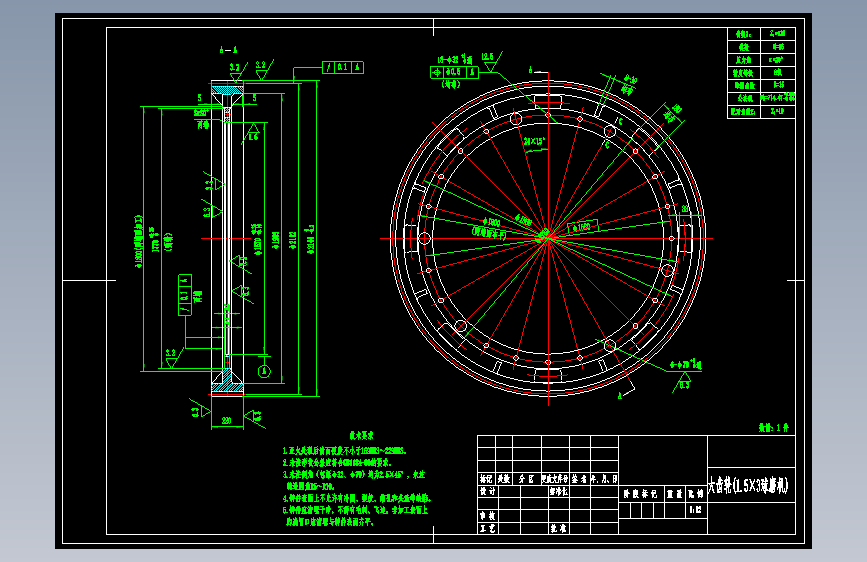Screen dimensions: 867x562
Task: Click the runout tolerance frame '0.1 A' at top
Action: [x=343, y=67]
